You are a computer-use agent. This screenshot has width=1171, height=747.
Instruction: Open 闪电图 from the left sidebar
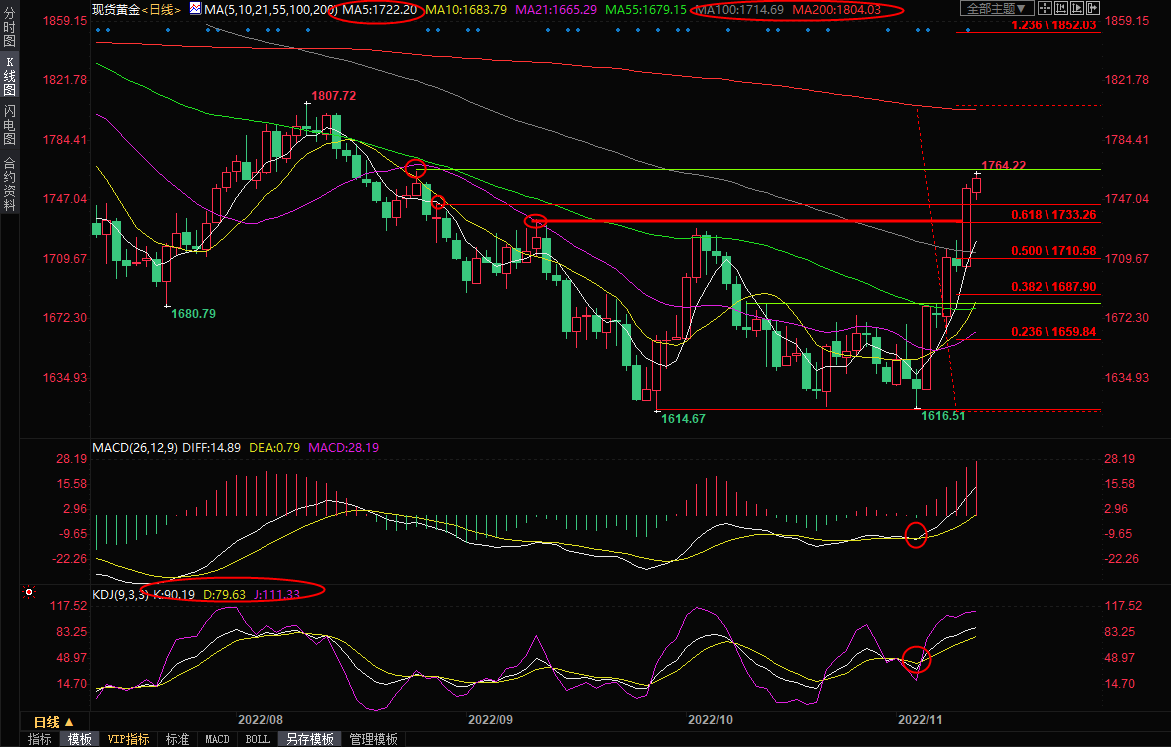(x=9, y=125)
